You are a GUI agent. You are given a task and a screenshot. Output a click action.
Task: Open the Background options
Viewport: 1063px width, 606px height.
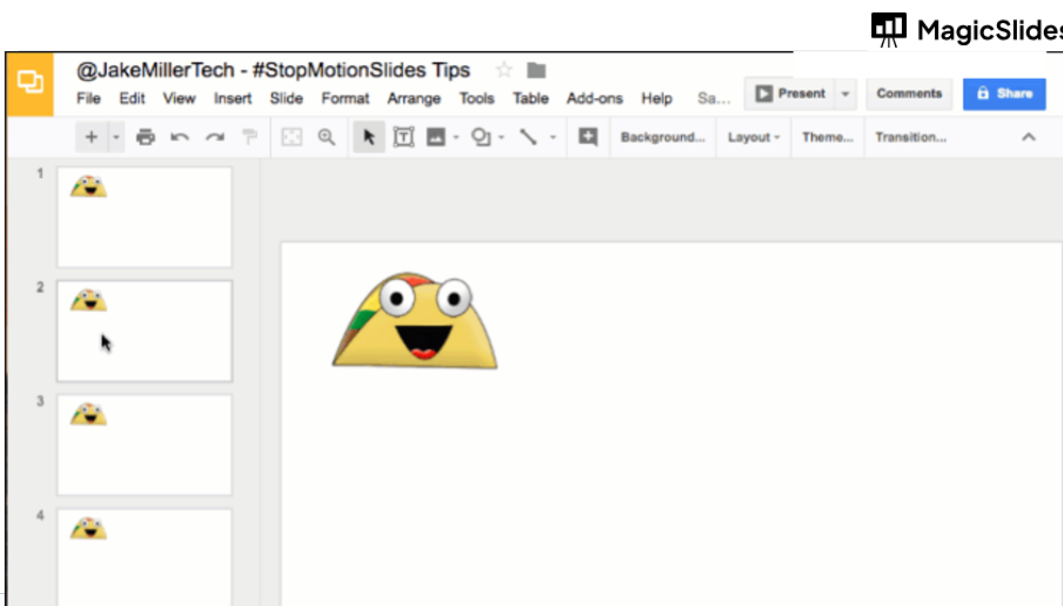662,137
